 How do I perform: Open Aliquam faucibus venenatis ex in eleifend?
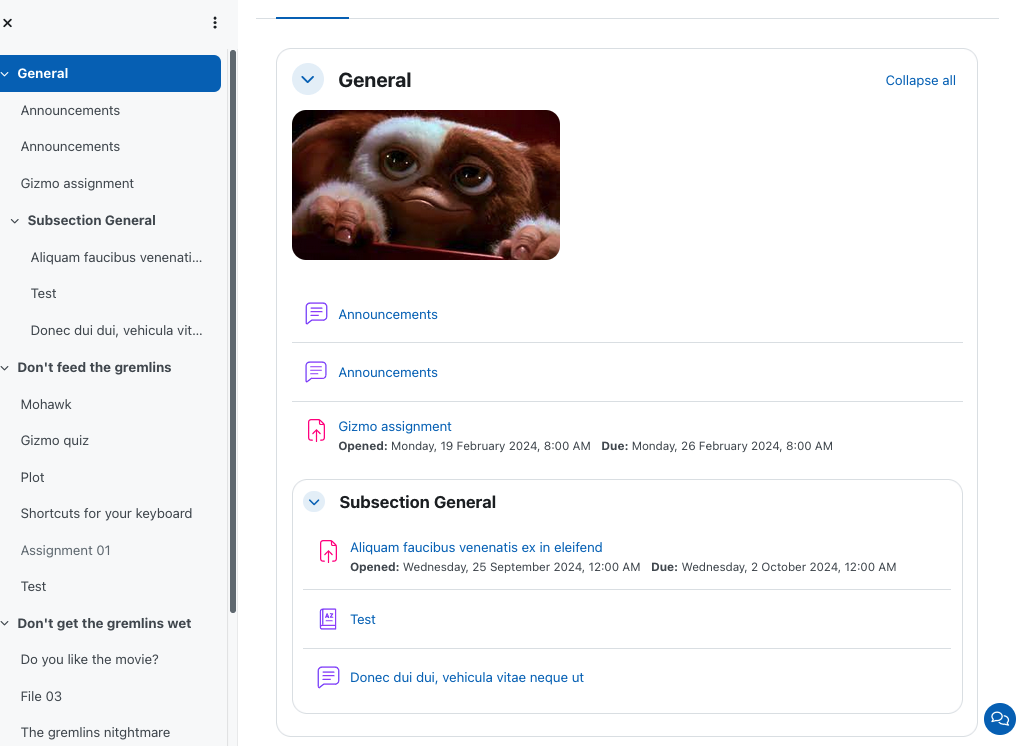(x=476, y=548)
